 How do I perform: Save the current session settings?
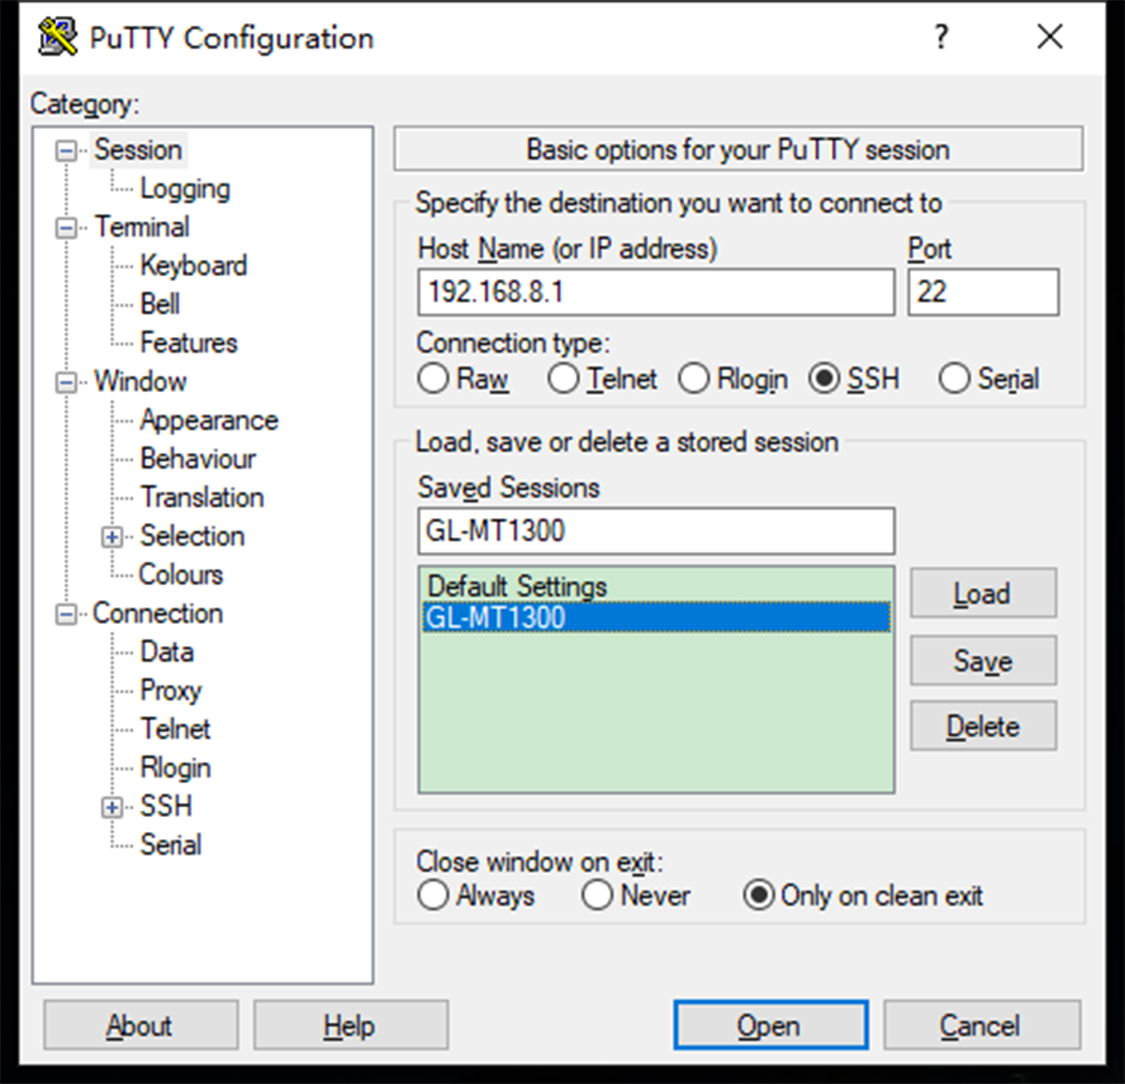982,660
